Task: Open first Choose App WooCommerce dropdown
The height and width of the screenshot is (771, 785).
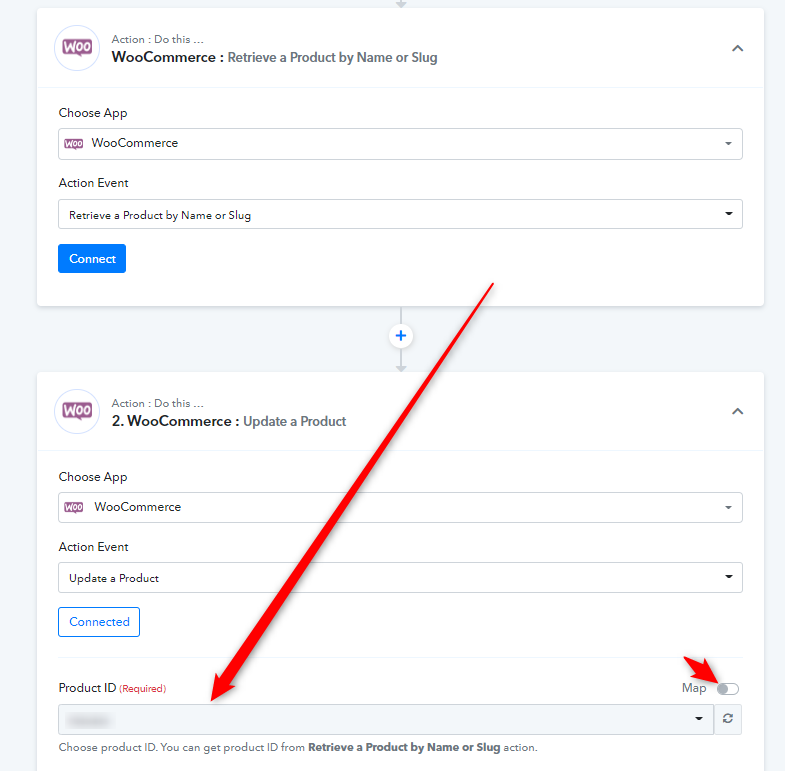Action: pyautogui.click(x=400, y=144)
